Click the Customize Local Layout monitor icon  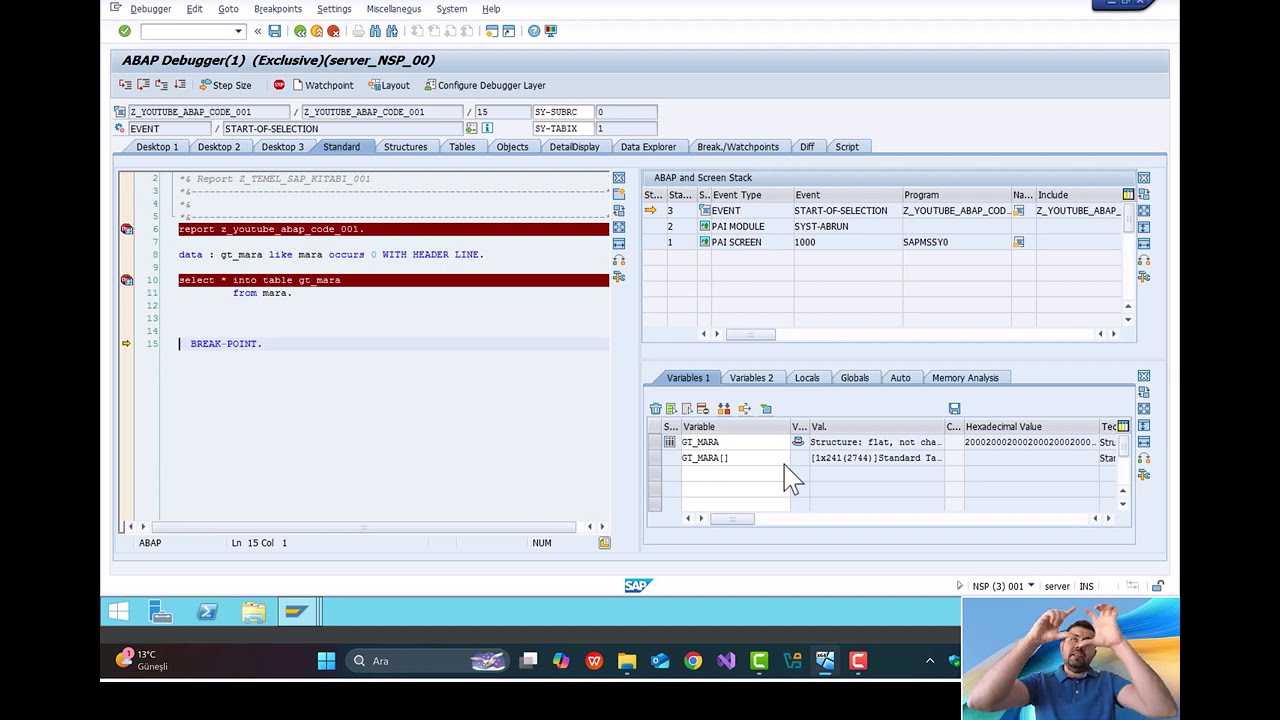pyautogui.click(x=551, y=31)
